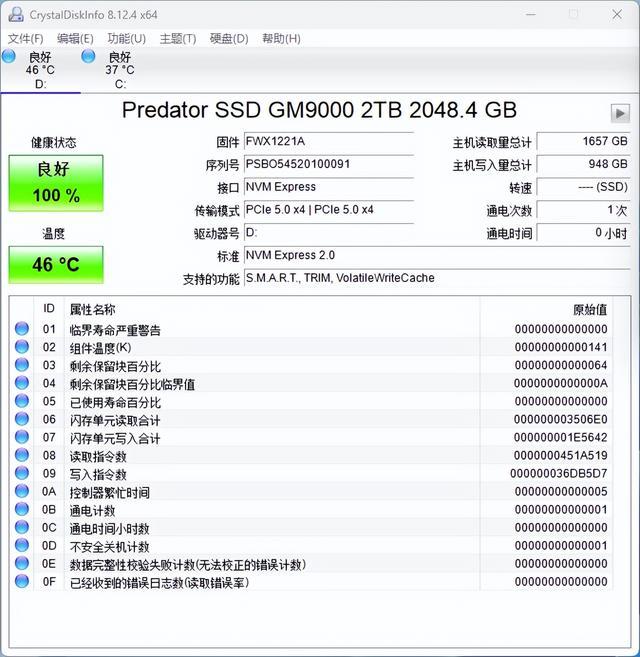Click the ID column header
The image size is (640, 657).
(x=49, y=309)
